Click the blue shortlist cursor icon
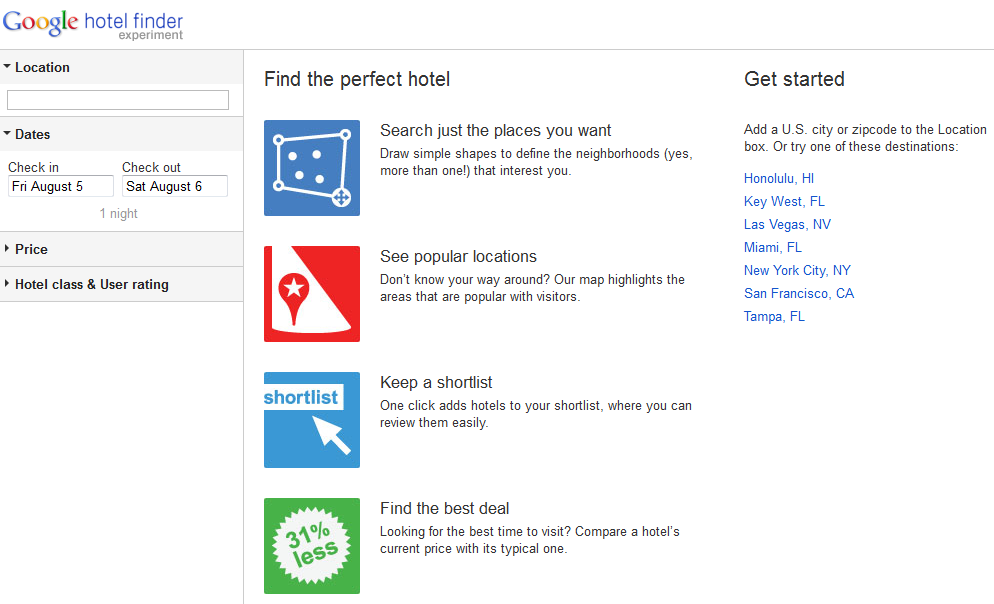 (311, 420)
